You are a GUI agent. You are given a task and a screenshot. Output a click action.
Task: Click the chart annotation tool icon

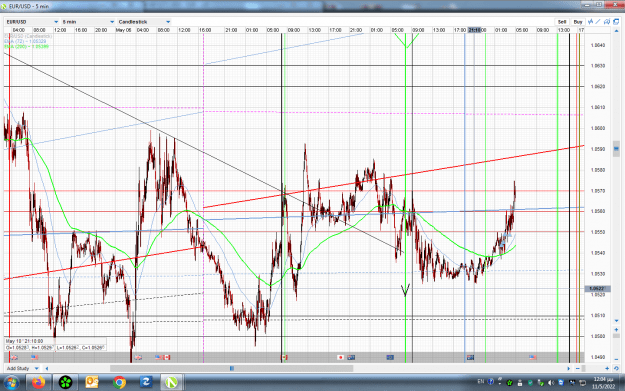[607, 22]
